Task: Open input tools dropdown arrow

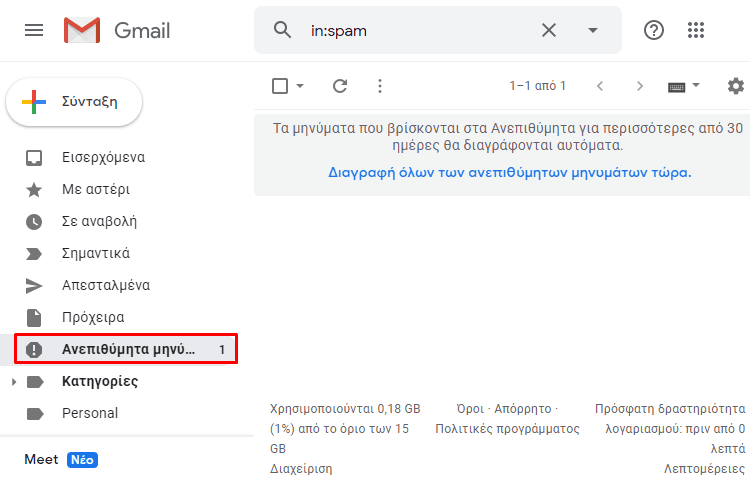Action: pyautogui.click(x=696, y=85)
